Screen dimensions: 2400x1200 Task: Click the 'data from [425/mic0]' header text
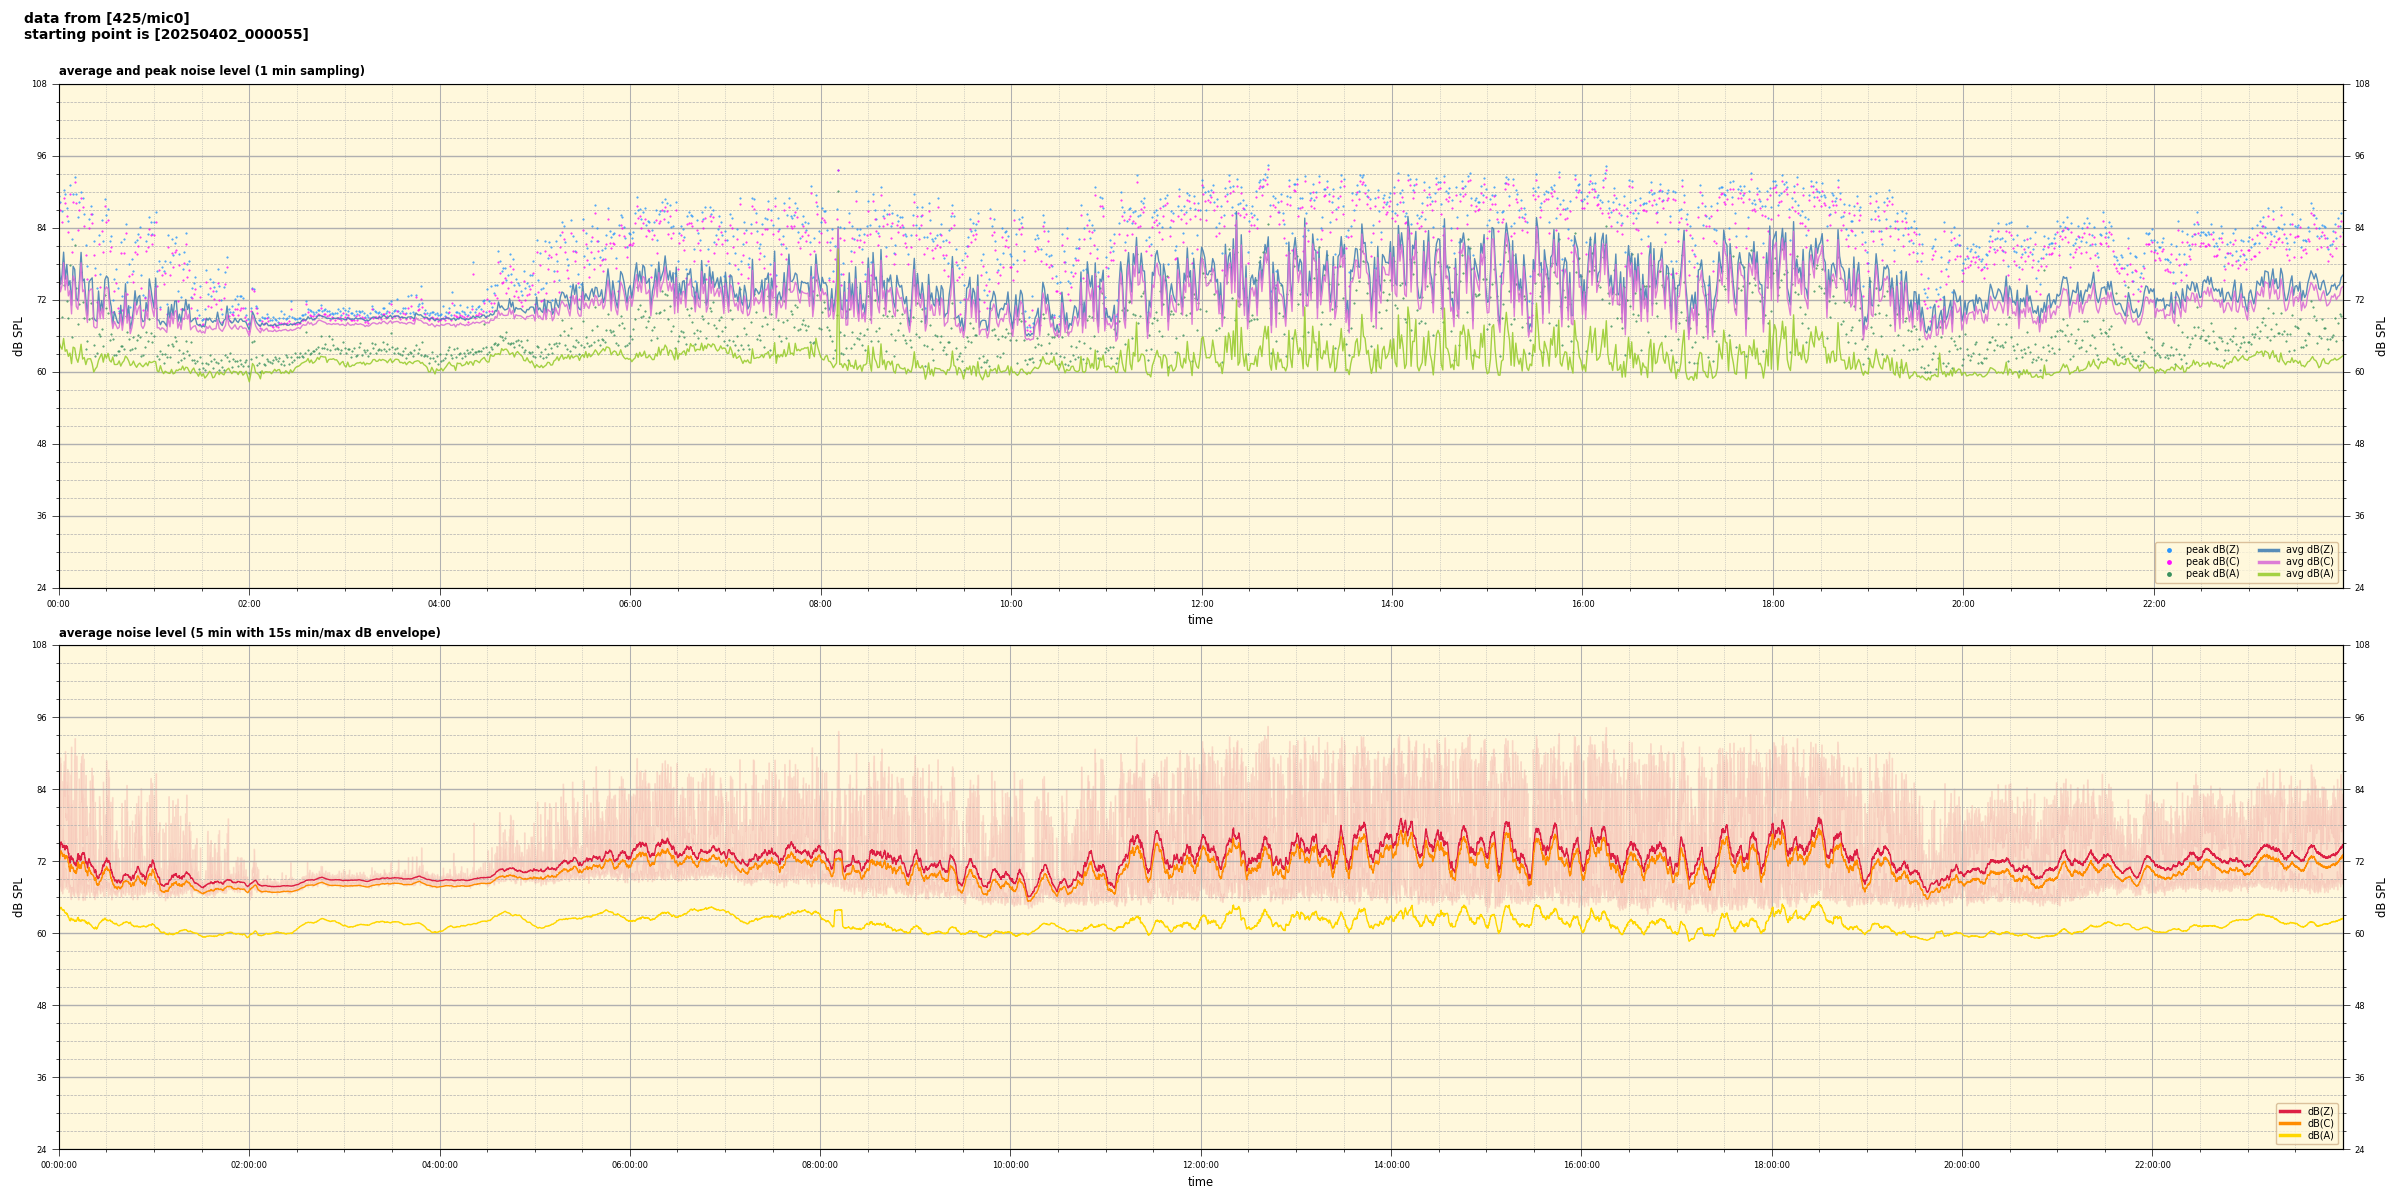point(107,18)
